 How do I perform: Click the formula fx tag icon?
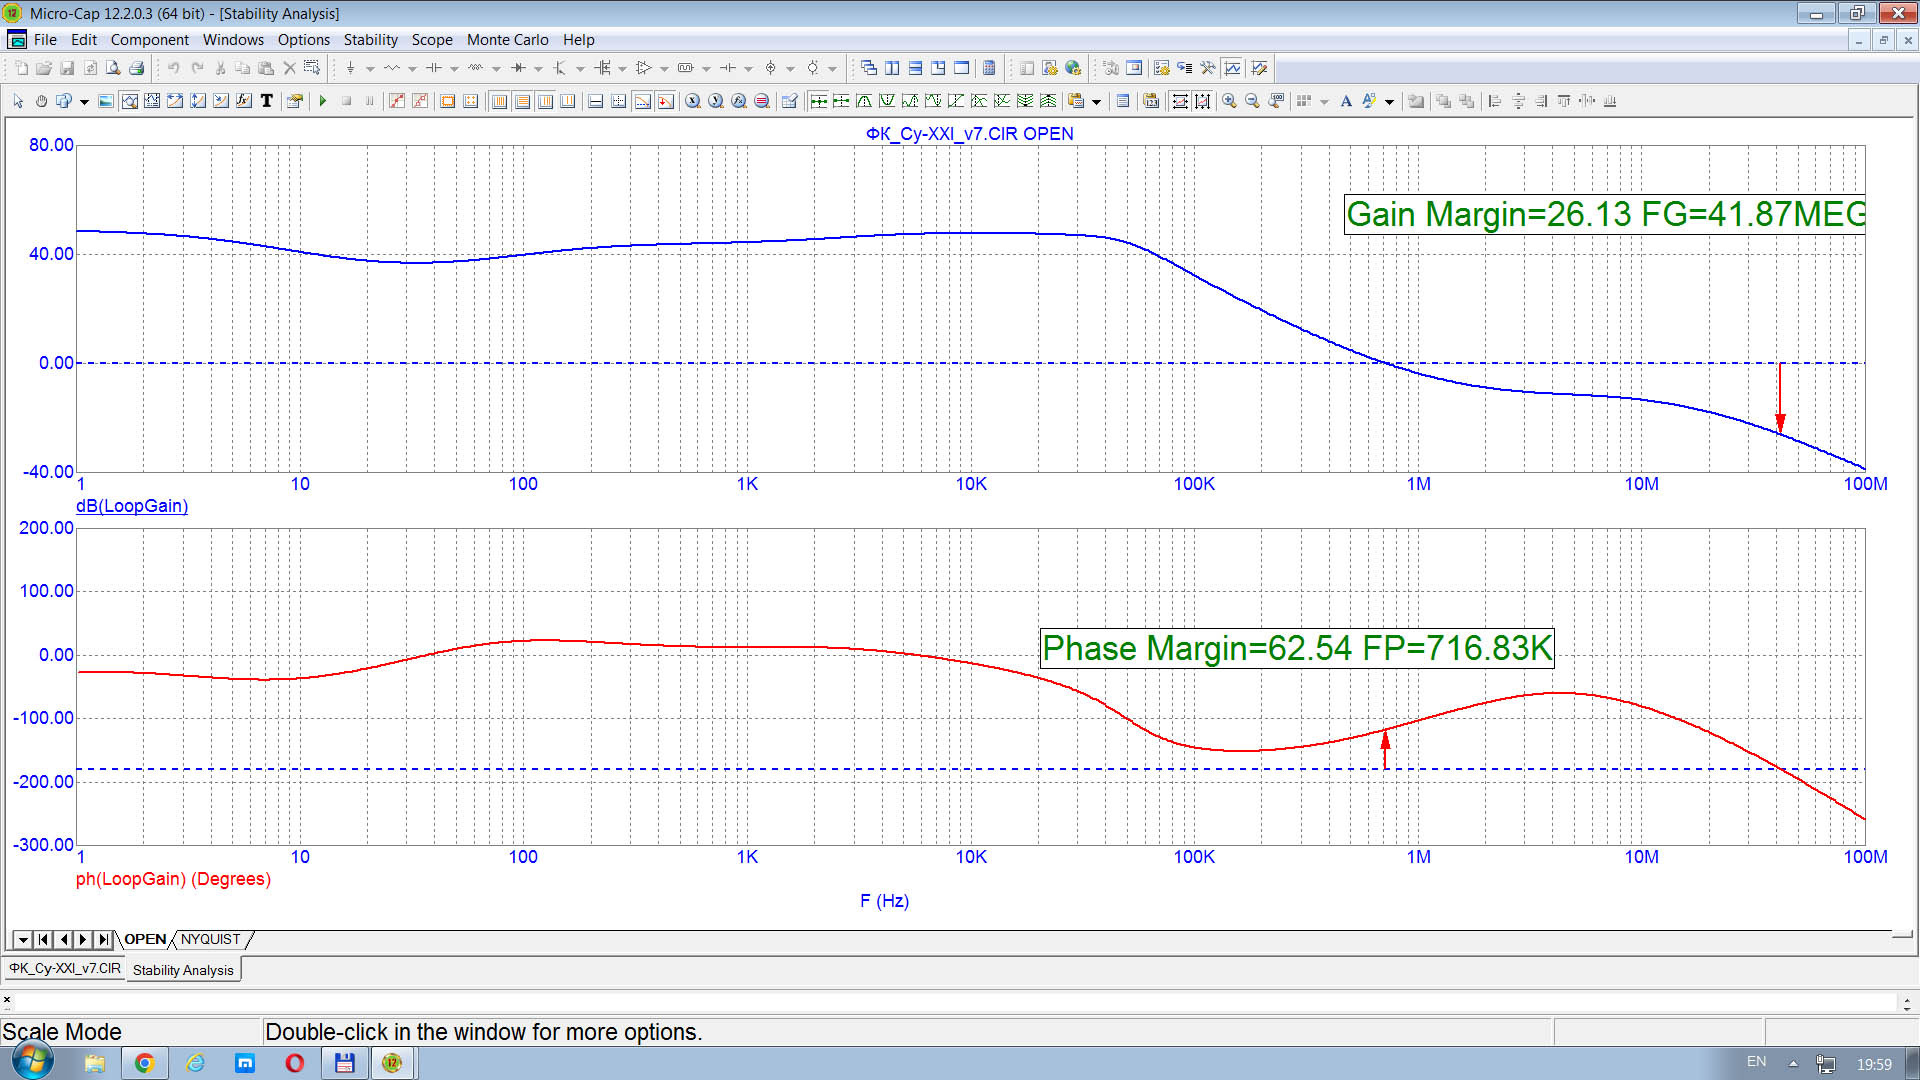244,101
